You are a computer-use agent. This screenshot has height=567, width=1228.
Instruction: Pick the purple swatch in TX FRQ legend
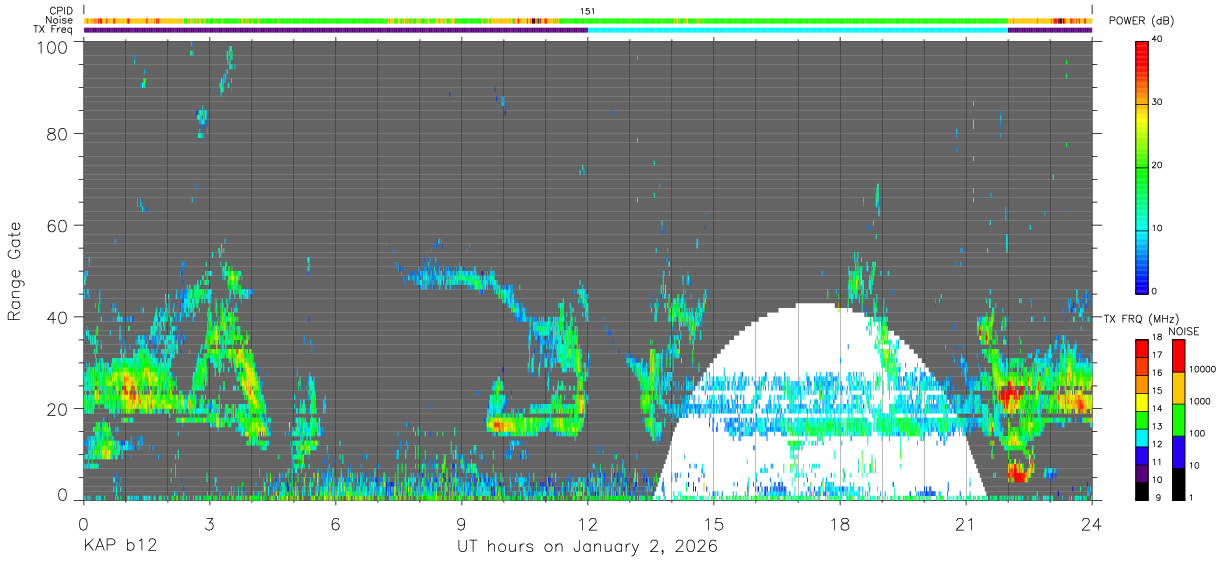[1141, 472]
